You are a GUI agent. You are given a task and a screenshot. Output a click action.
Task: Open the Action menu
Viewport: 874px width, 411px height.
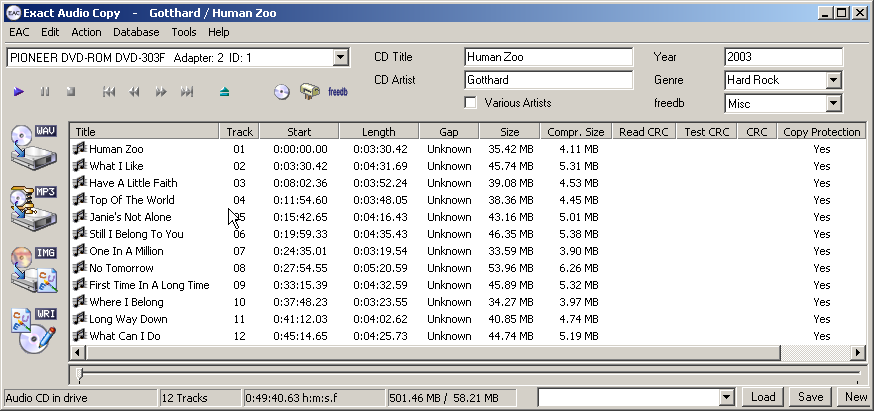click(x=86, y=32)
